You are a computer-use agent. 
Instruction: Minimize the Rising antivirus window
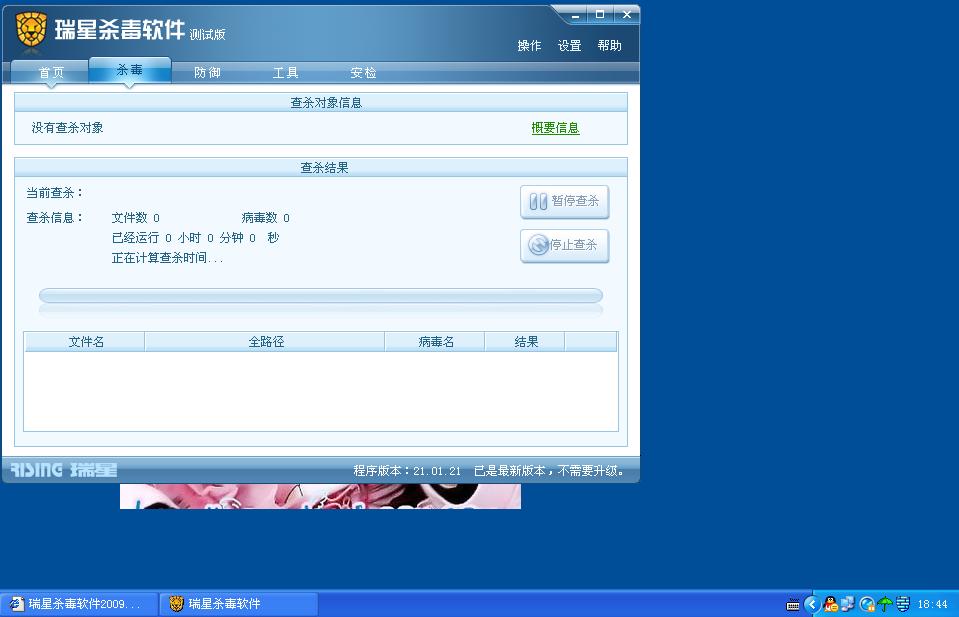575,15
